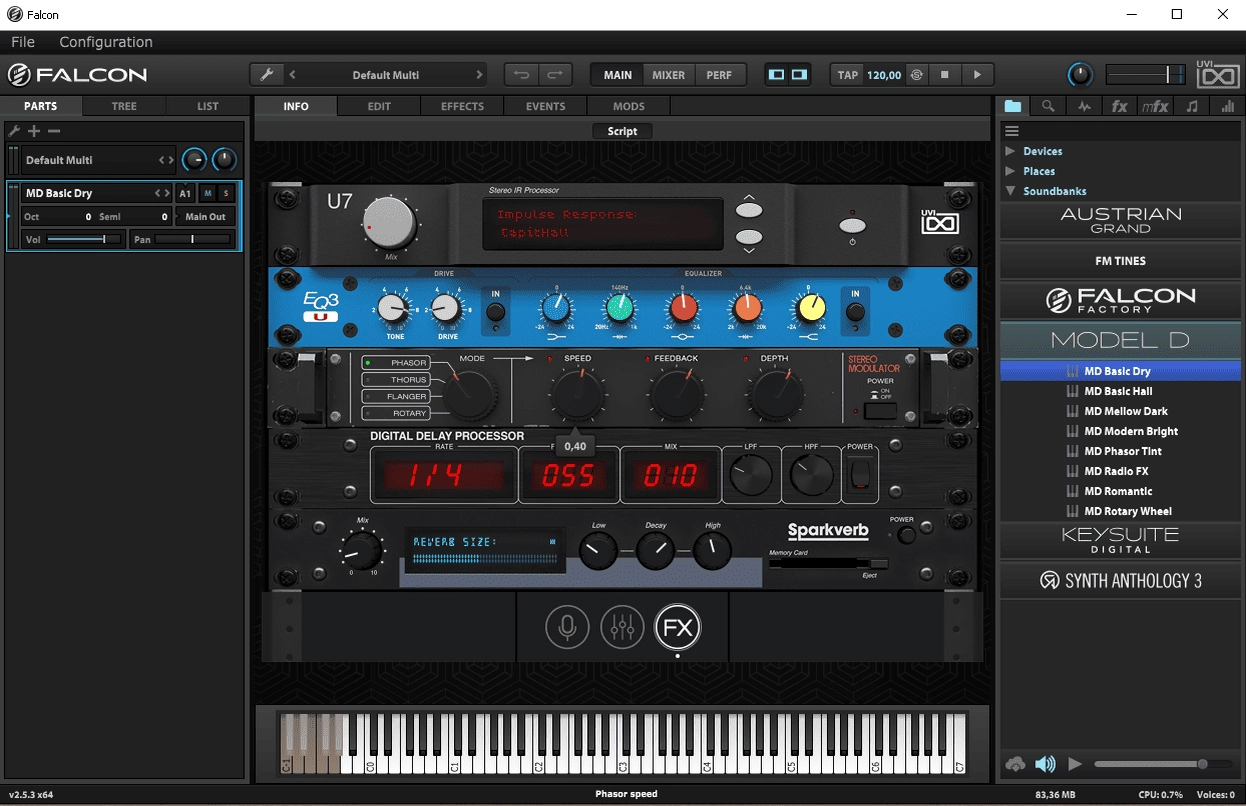
Task: Remove part with minus icon
Action: point(54,131)
